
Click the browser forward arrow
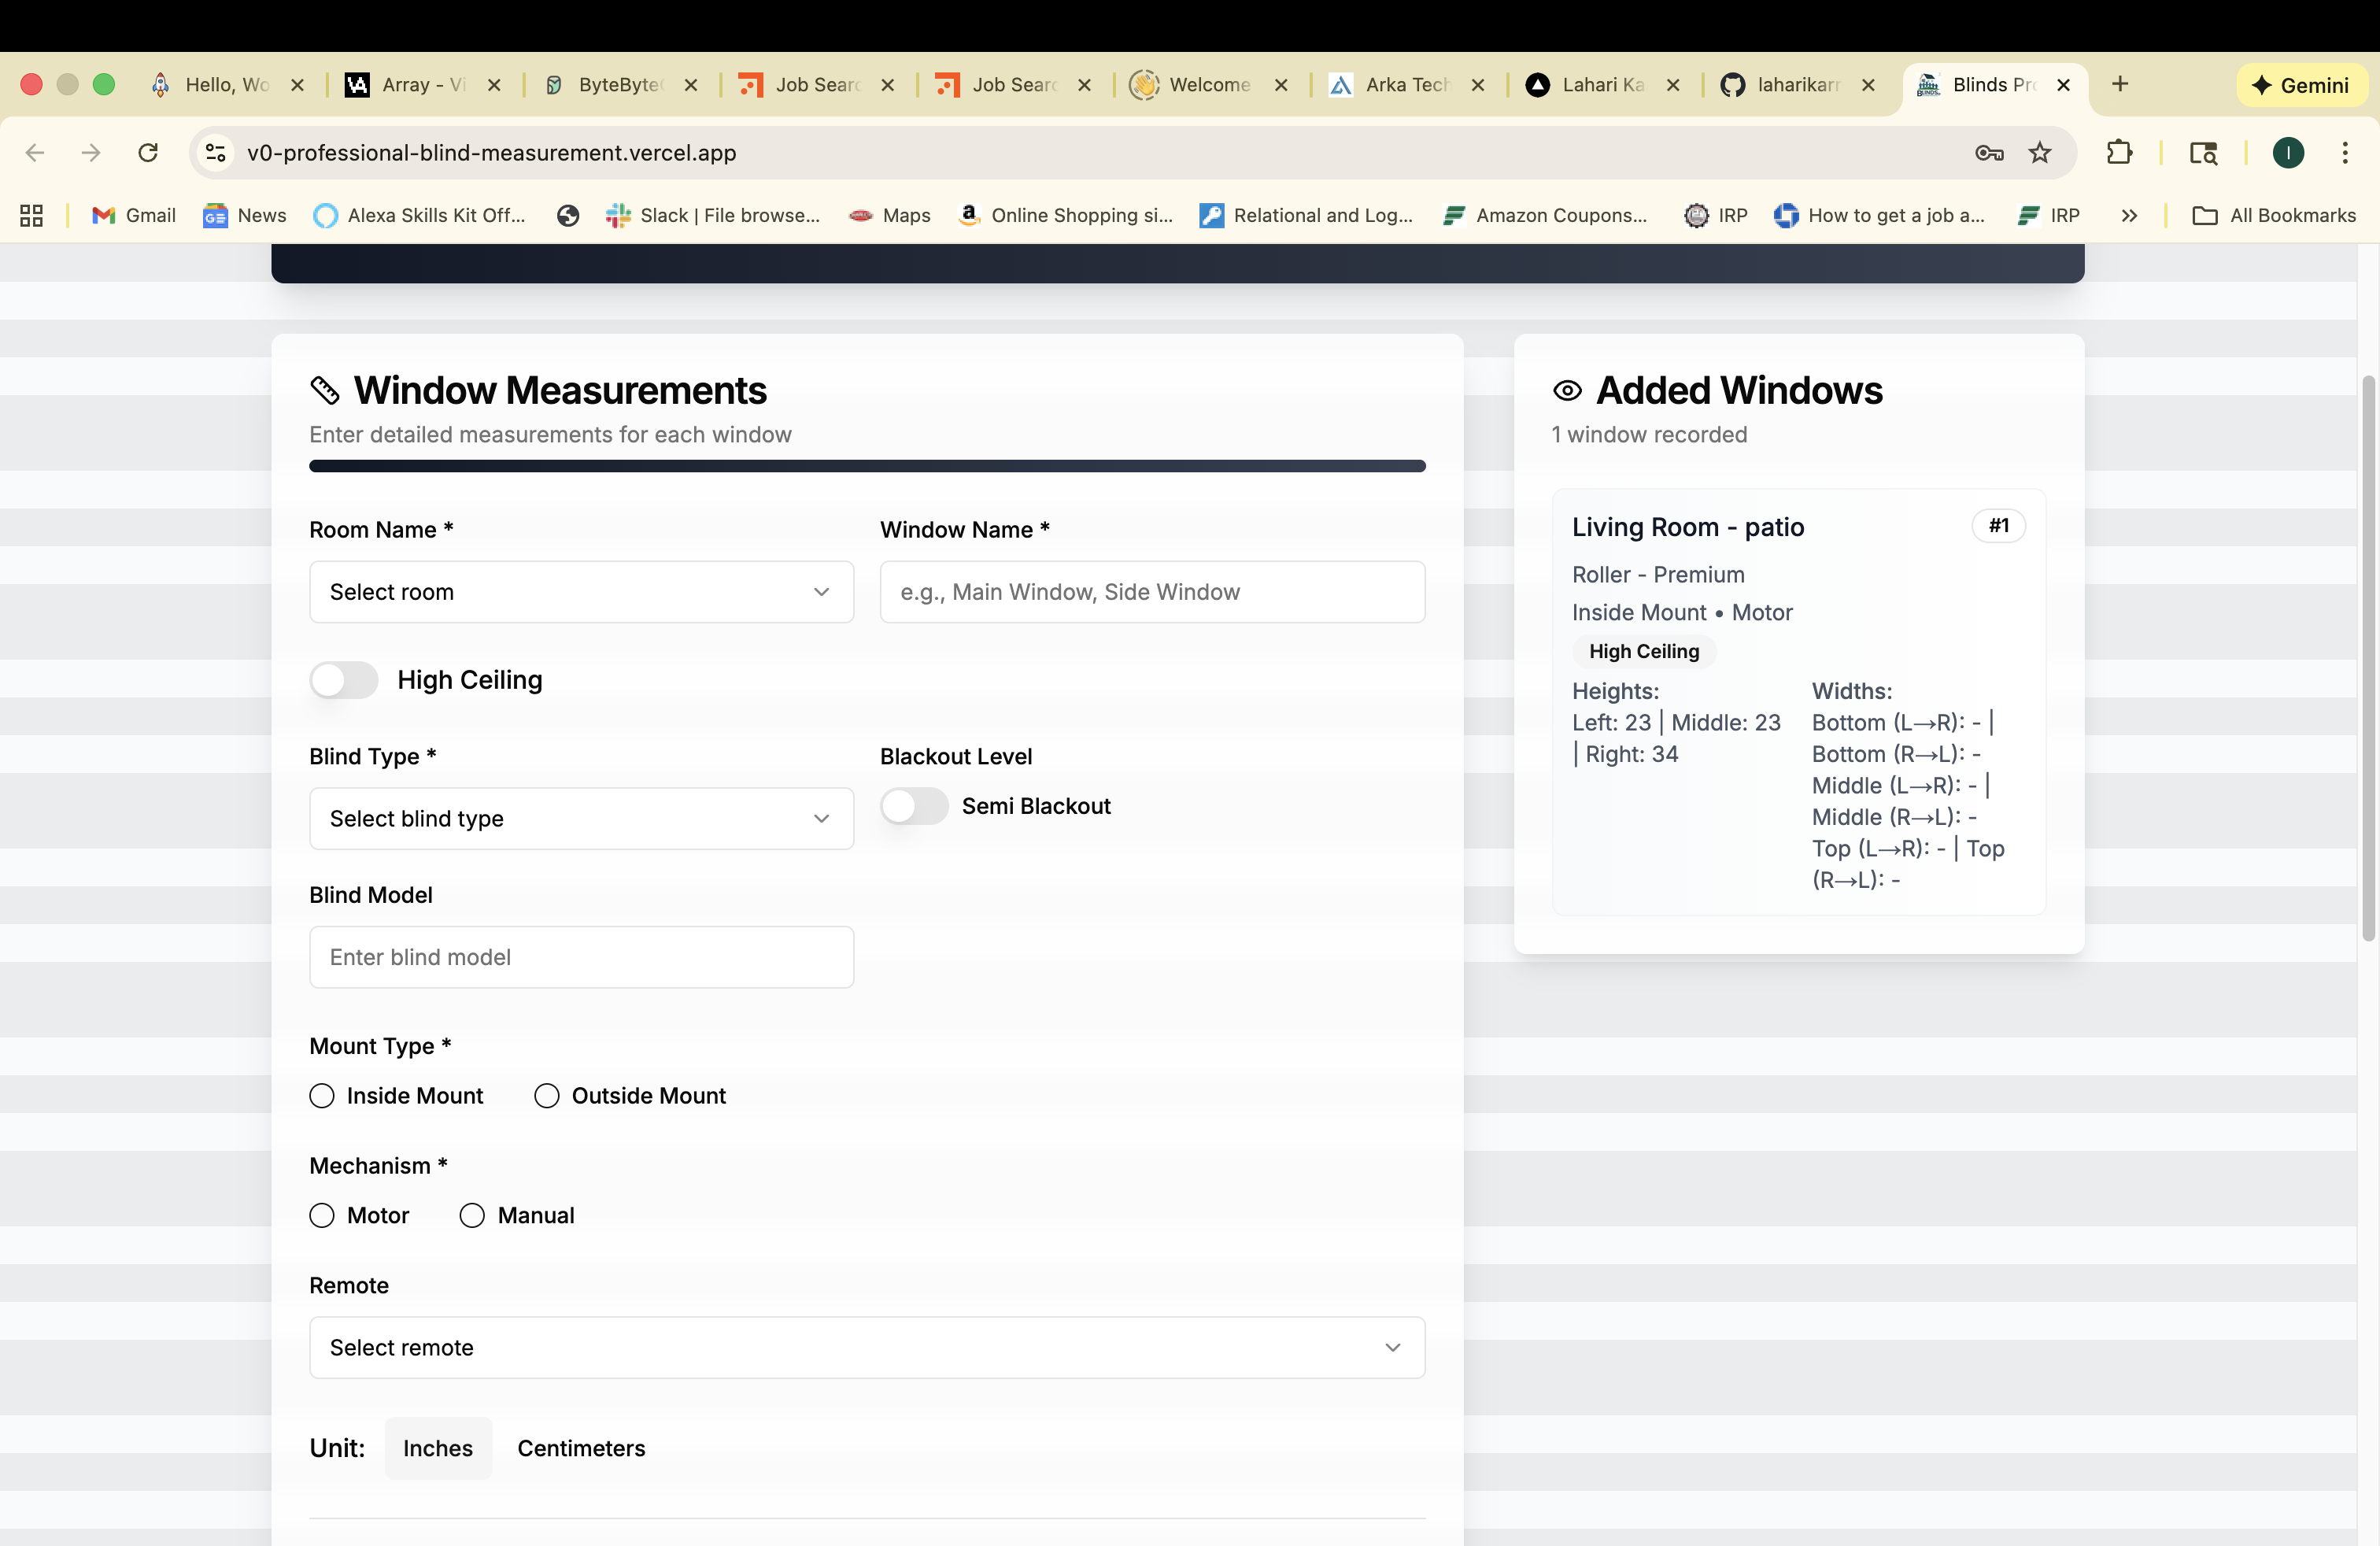(91, 153)
